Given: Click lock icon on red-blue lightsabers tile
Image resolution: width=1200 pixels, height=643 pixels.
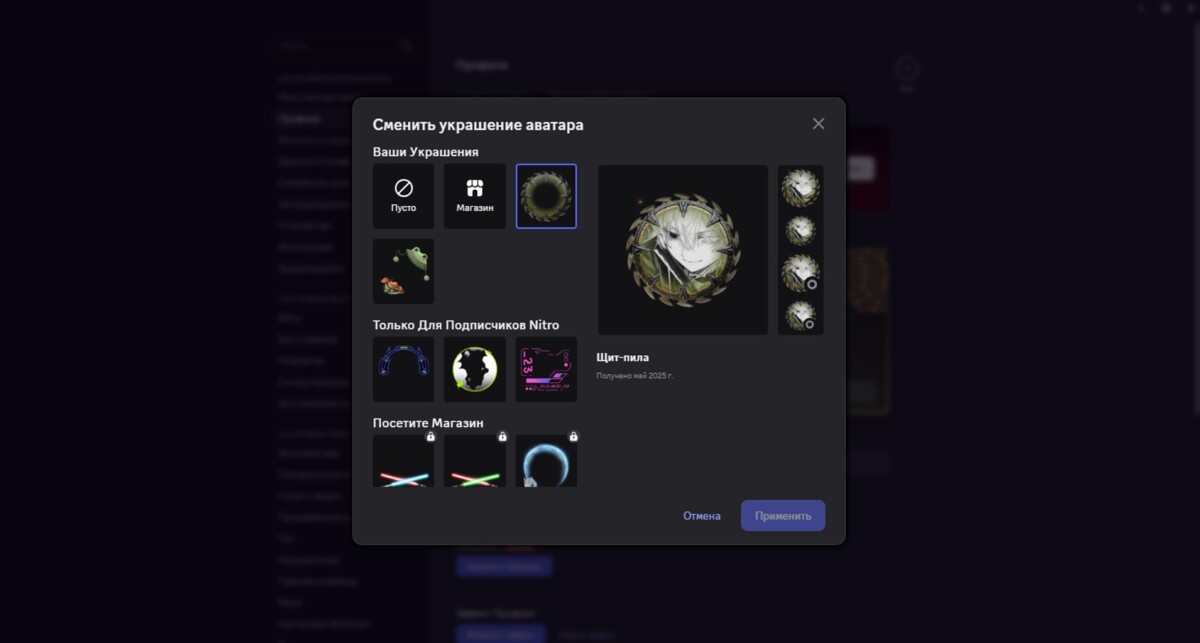Looking at the screenshot, I should pyautogui.click(x=431, y=437).
